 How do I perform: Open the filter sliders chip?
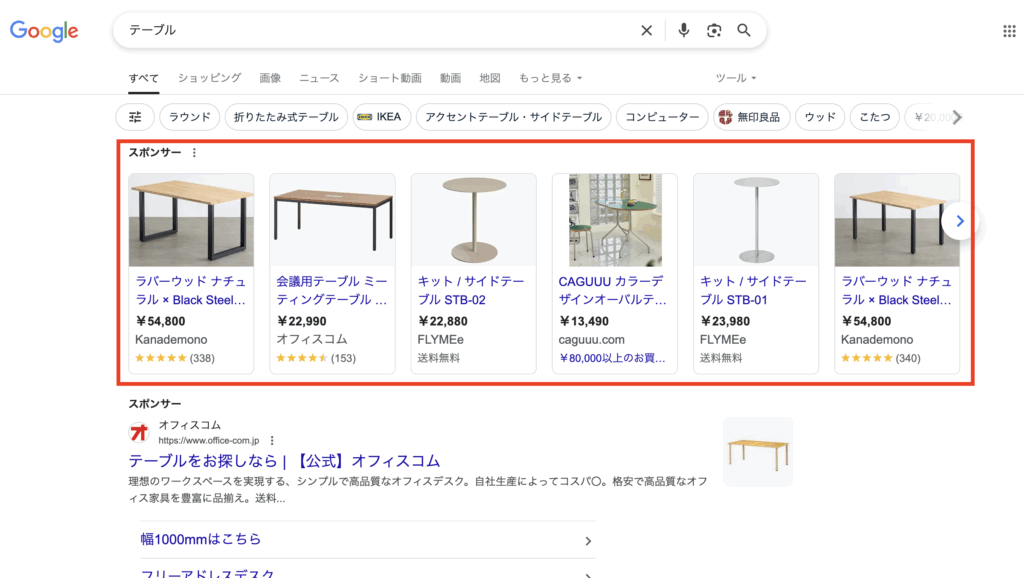pos(135,117)
